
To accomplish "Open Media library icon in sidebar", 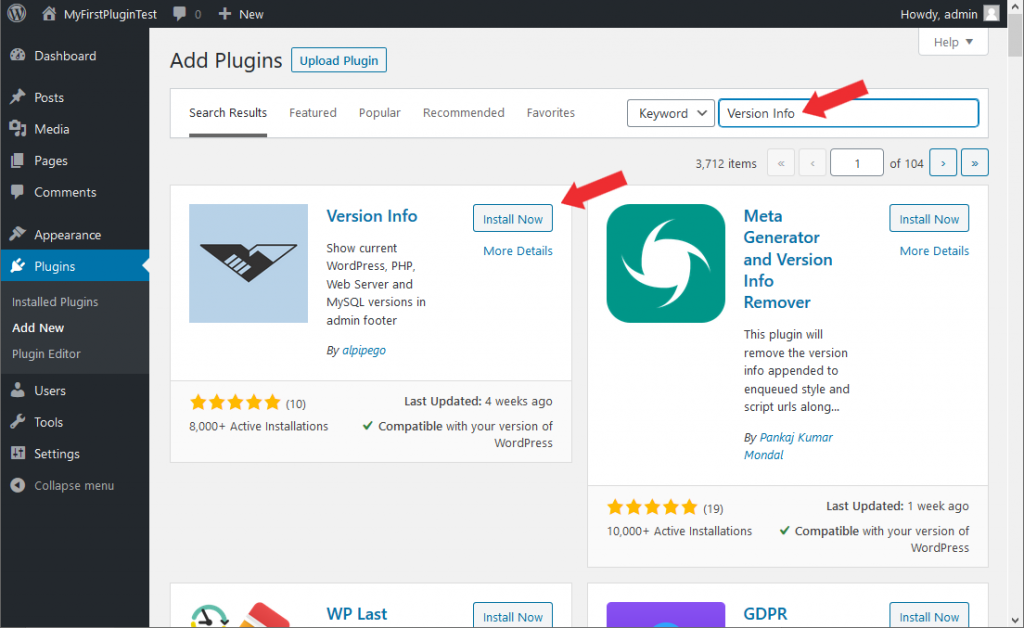I will click(18, 129).
